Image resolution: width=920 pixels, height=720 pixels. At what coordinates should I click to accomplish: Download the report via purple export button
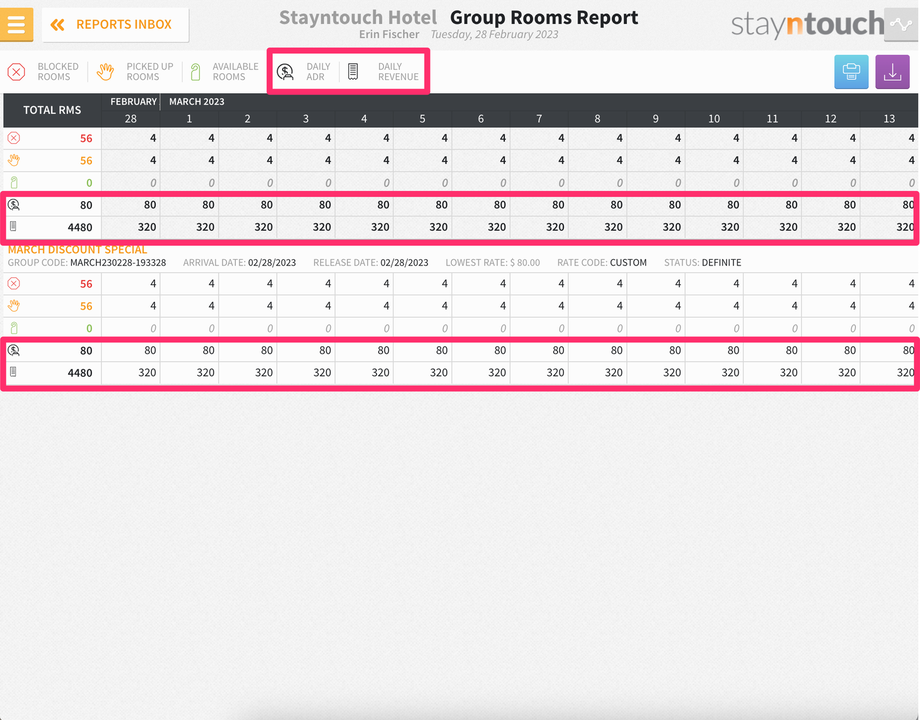[892, 72]
